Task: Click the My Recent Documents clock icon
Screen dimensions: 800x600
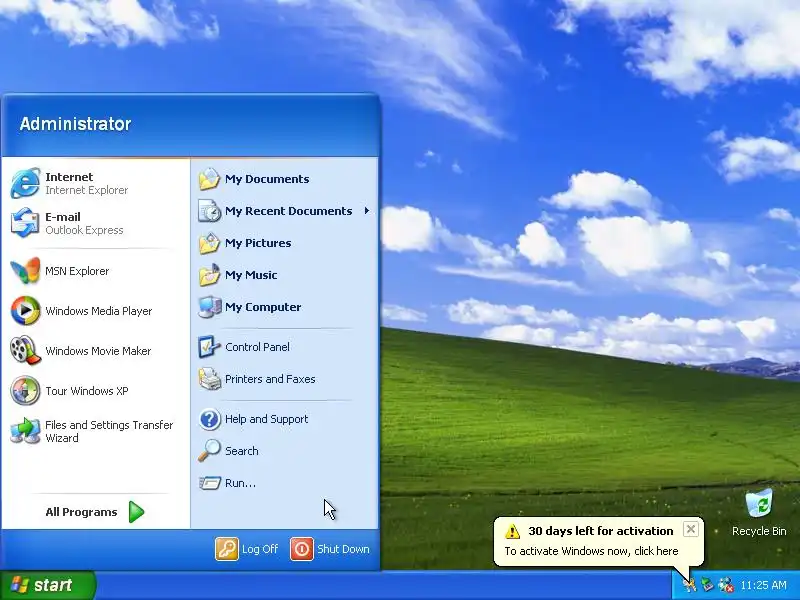Action: coord(209,211)
